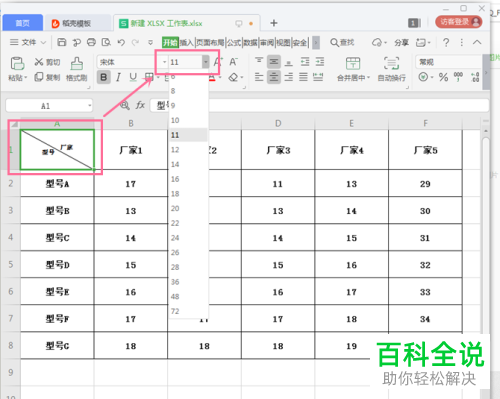
Task: Increase indent in alignment group
Action: (320, 62)
